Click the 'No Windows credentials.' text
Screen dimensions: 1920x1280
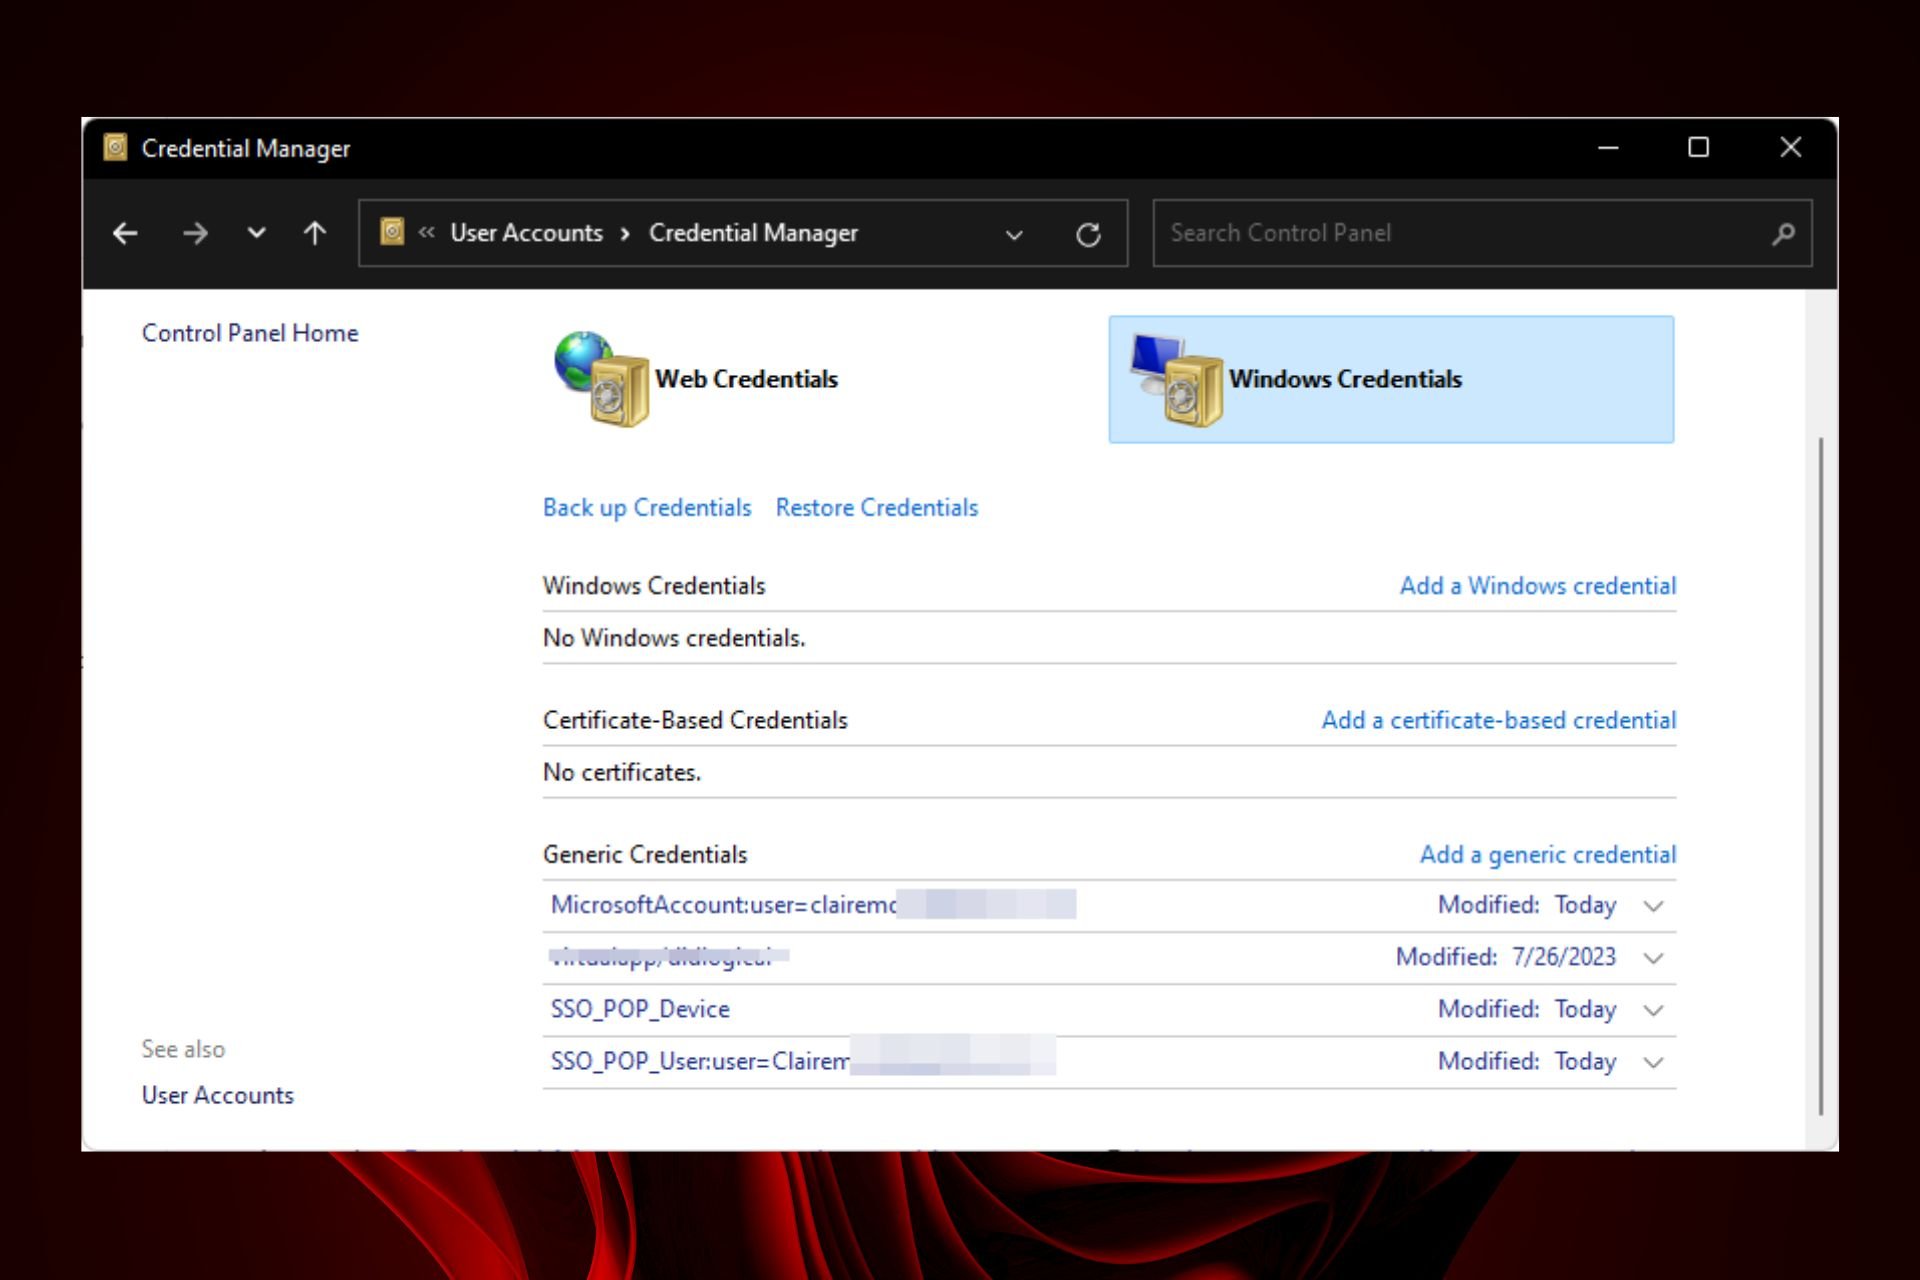pos(674,638)
